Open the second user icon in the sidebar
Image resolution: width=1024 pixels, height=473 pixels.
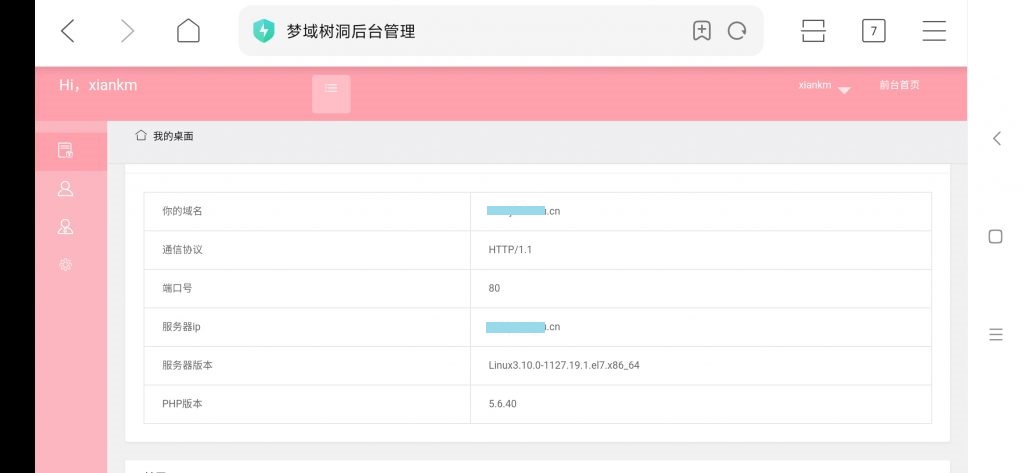66,226
